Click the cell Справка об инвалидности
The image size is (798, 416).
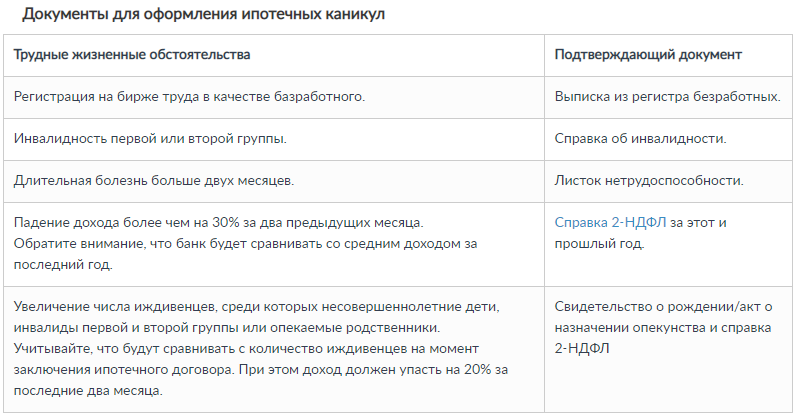click(x=668, y=139)
